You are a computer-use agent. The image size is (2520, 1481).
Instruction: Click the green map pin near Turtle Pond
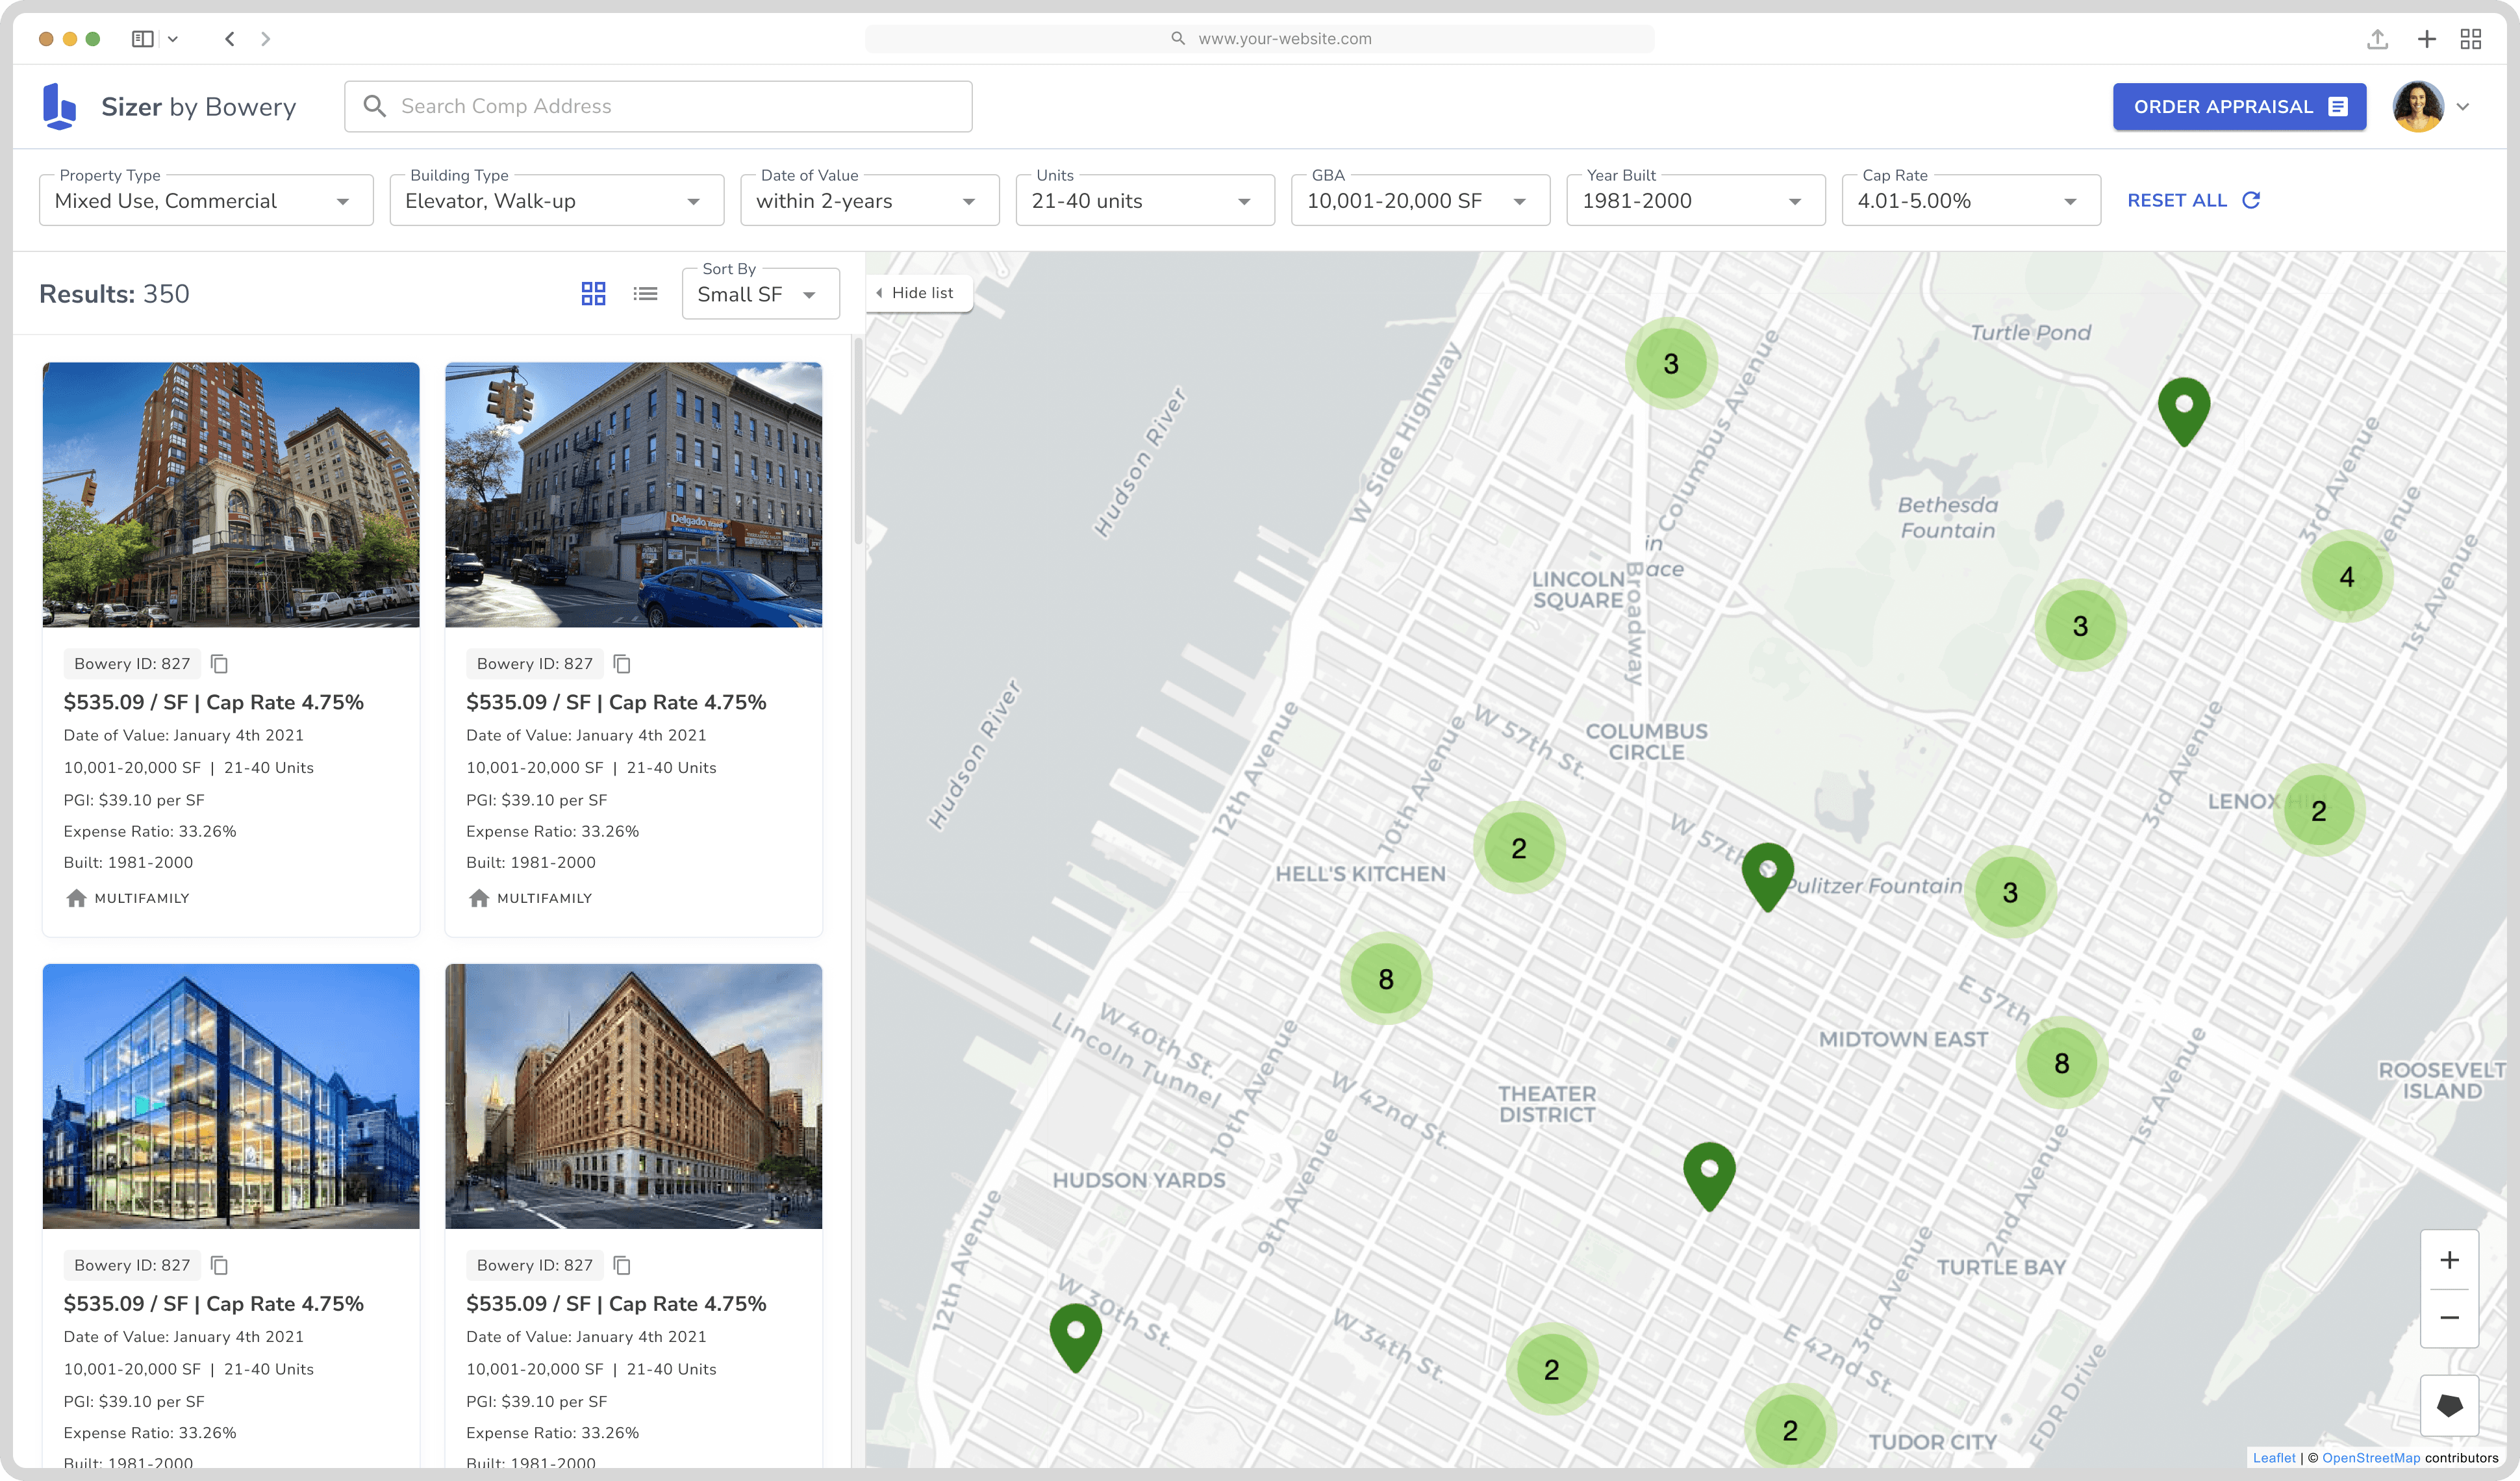tap(2184, 411)
